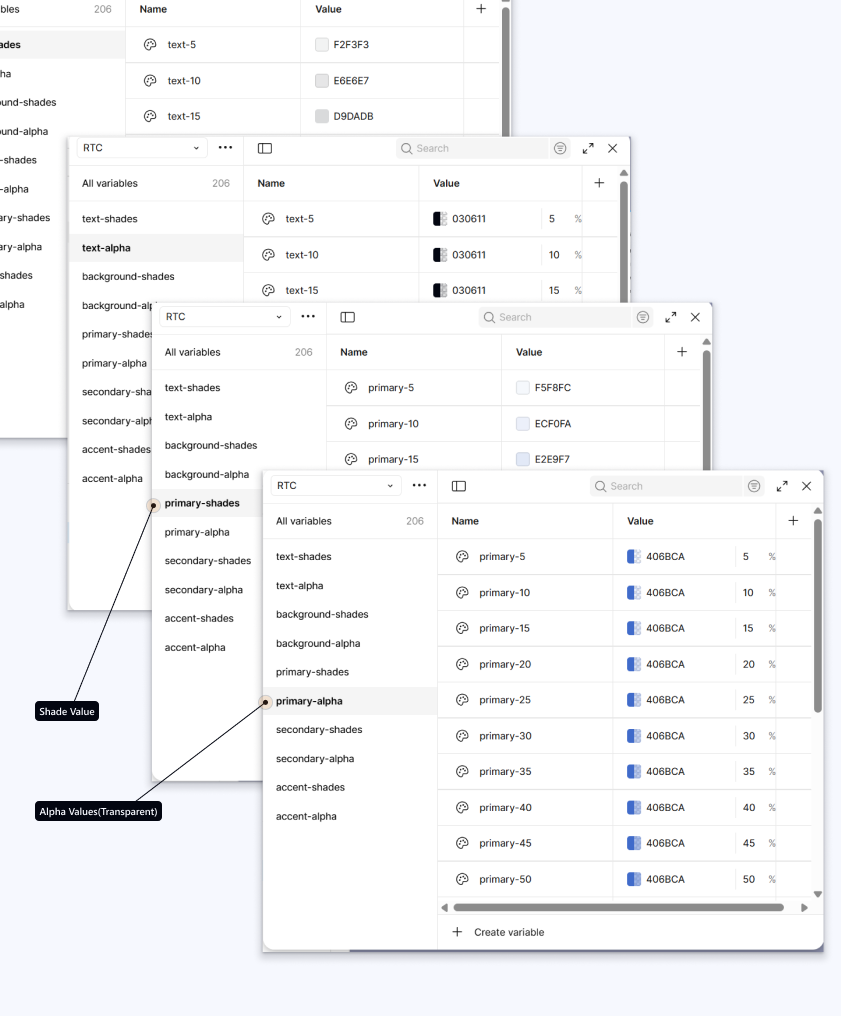Click filter icon in the frontmost panel's search bar
Image resolution: width=841 pixels, height=1016 pixels.
754,486
